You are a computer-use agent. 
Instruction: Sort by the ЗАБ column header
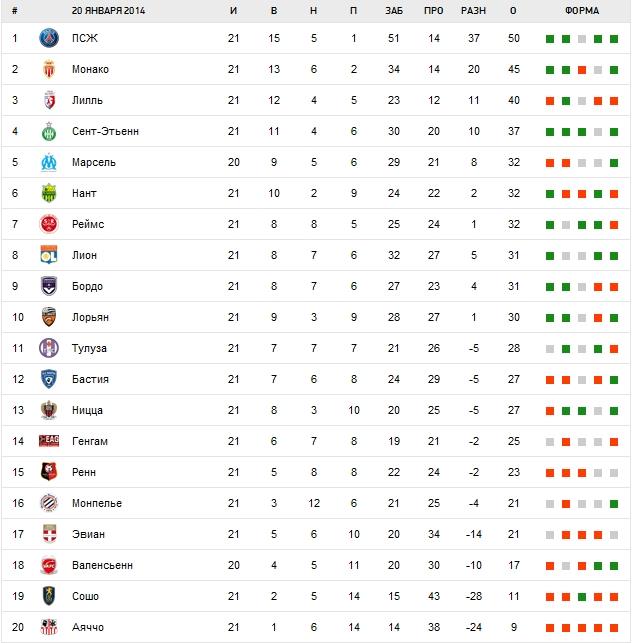(394, 11)
